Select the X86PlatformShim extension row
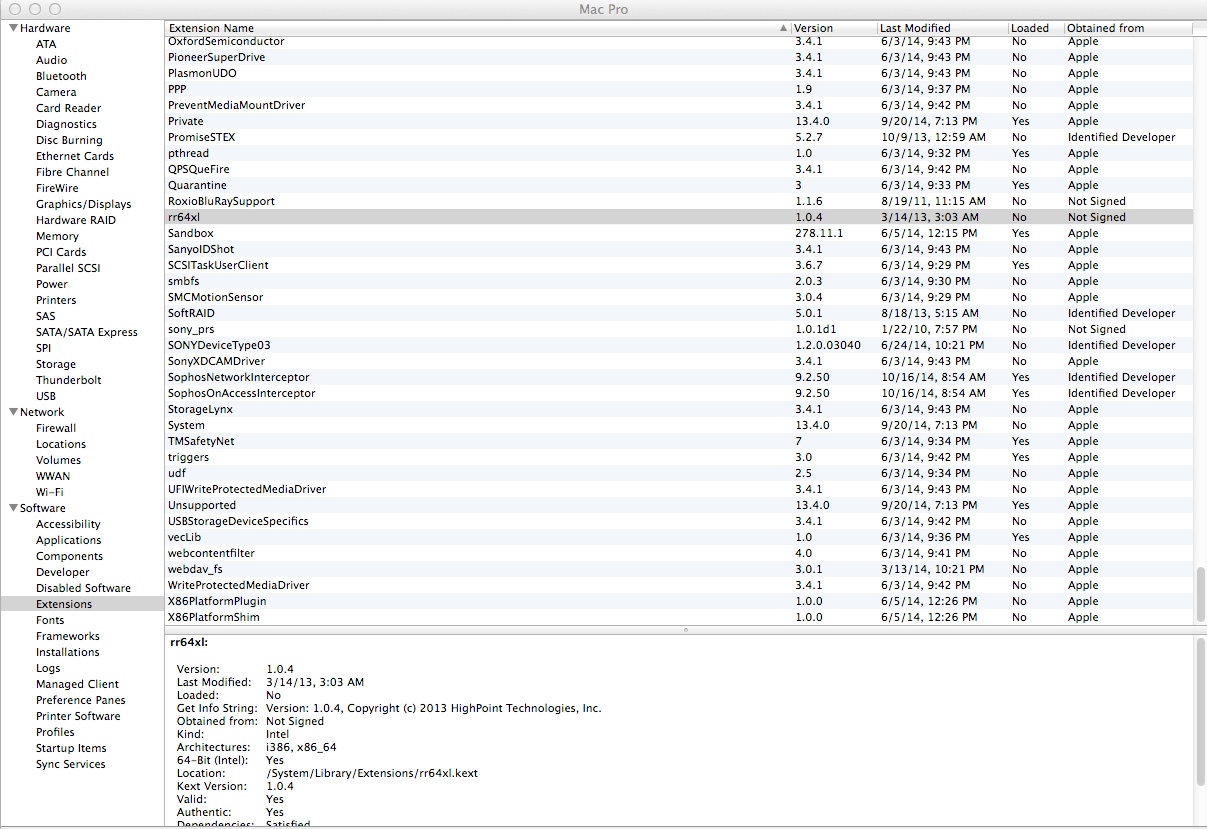Viewport: 1207px width, 829px height. [679, 617]
